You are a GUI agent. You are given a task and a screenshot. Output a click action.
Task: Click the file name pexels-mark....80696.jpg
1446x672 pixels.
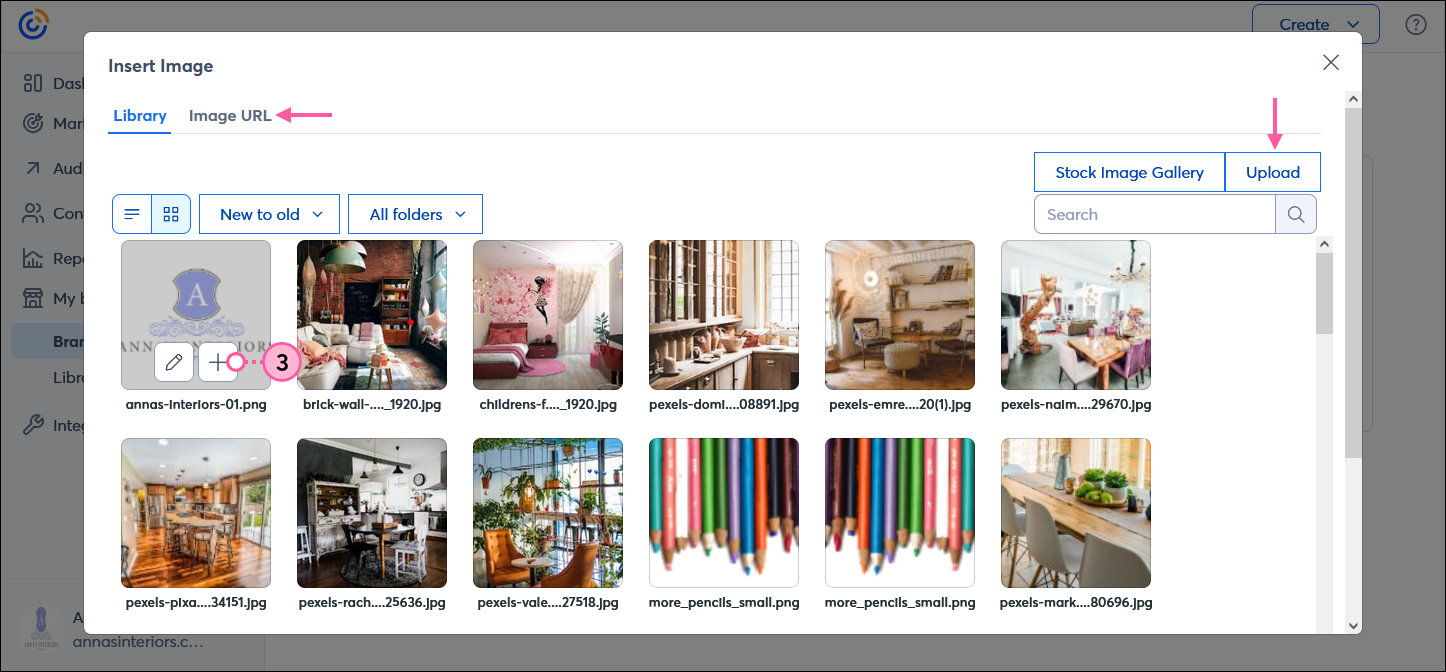[x=1076, y=603]
